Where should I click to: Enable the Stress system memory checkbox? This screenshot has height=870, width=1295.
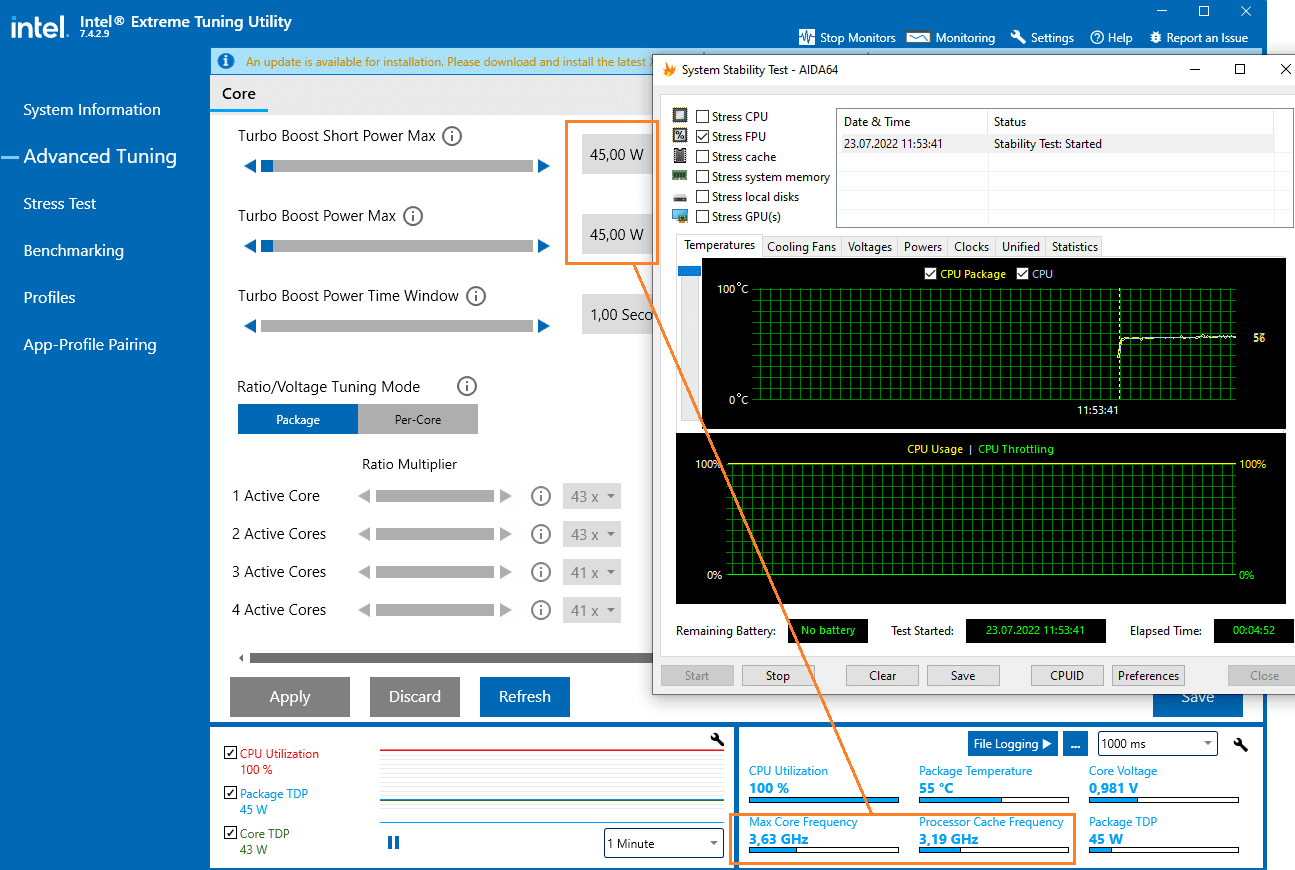click(703, 177)
